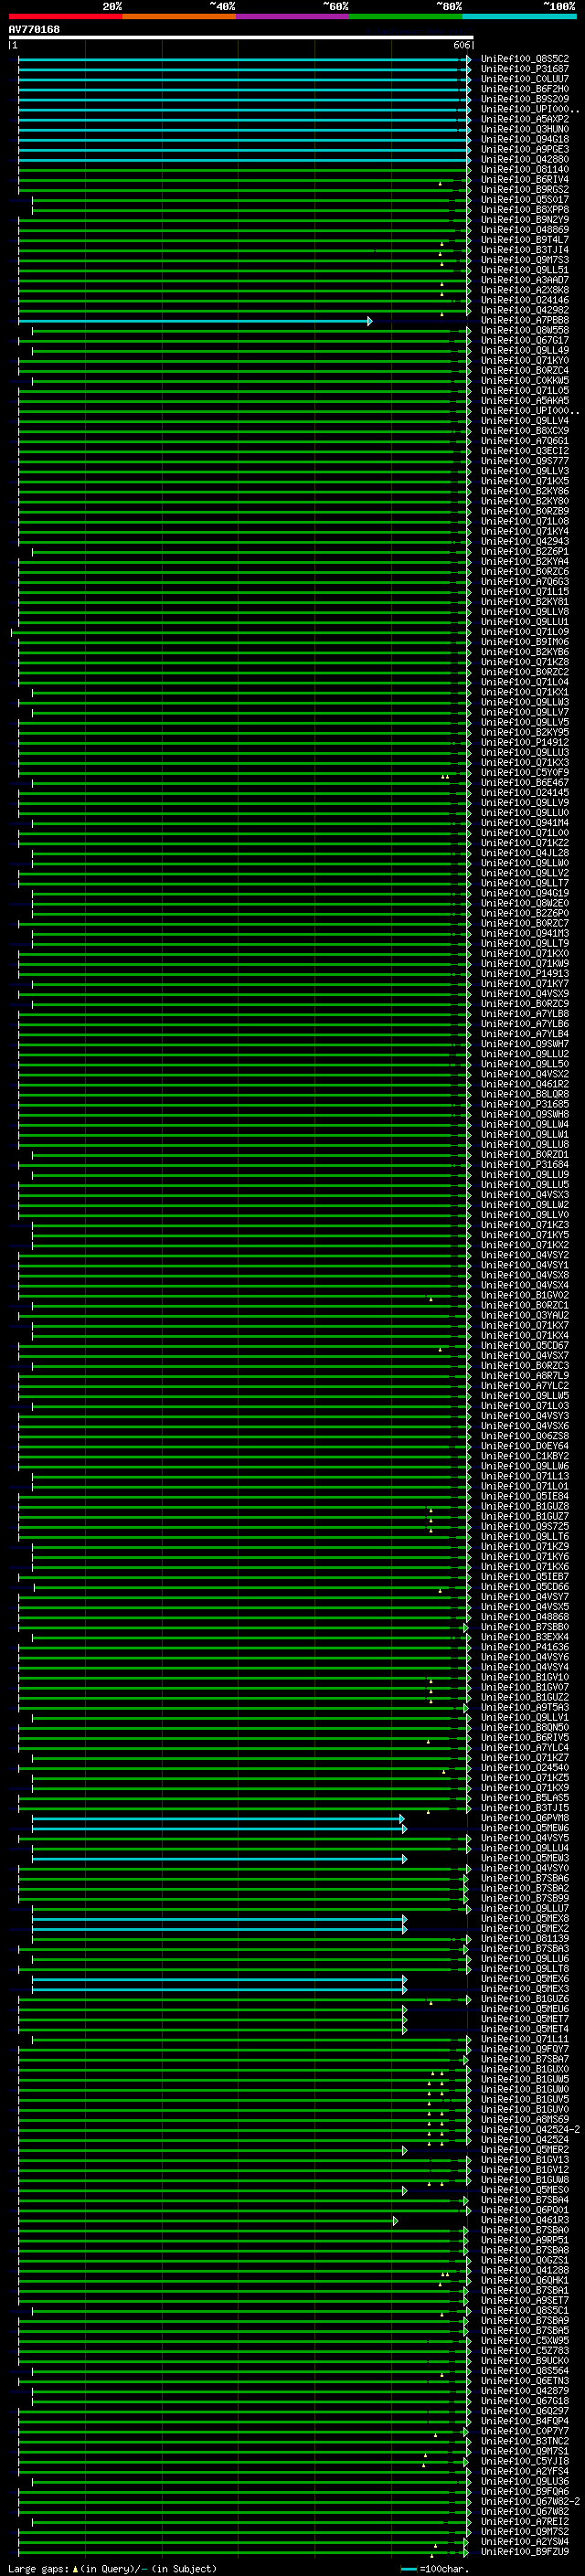Select hit label UniRef100_B4FQP4

click(x=524, y=2420)
